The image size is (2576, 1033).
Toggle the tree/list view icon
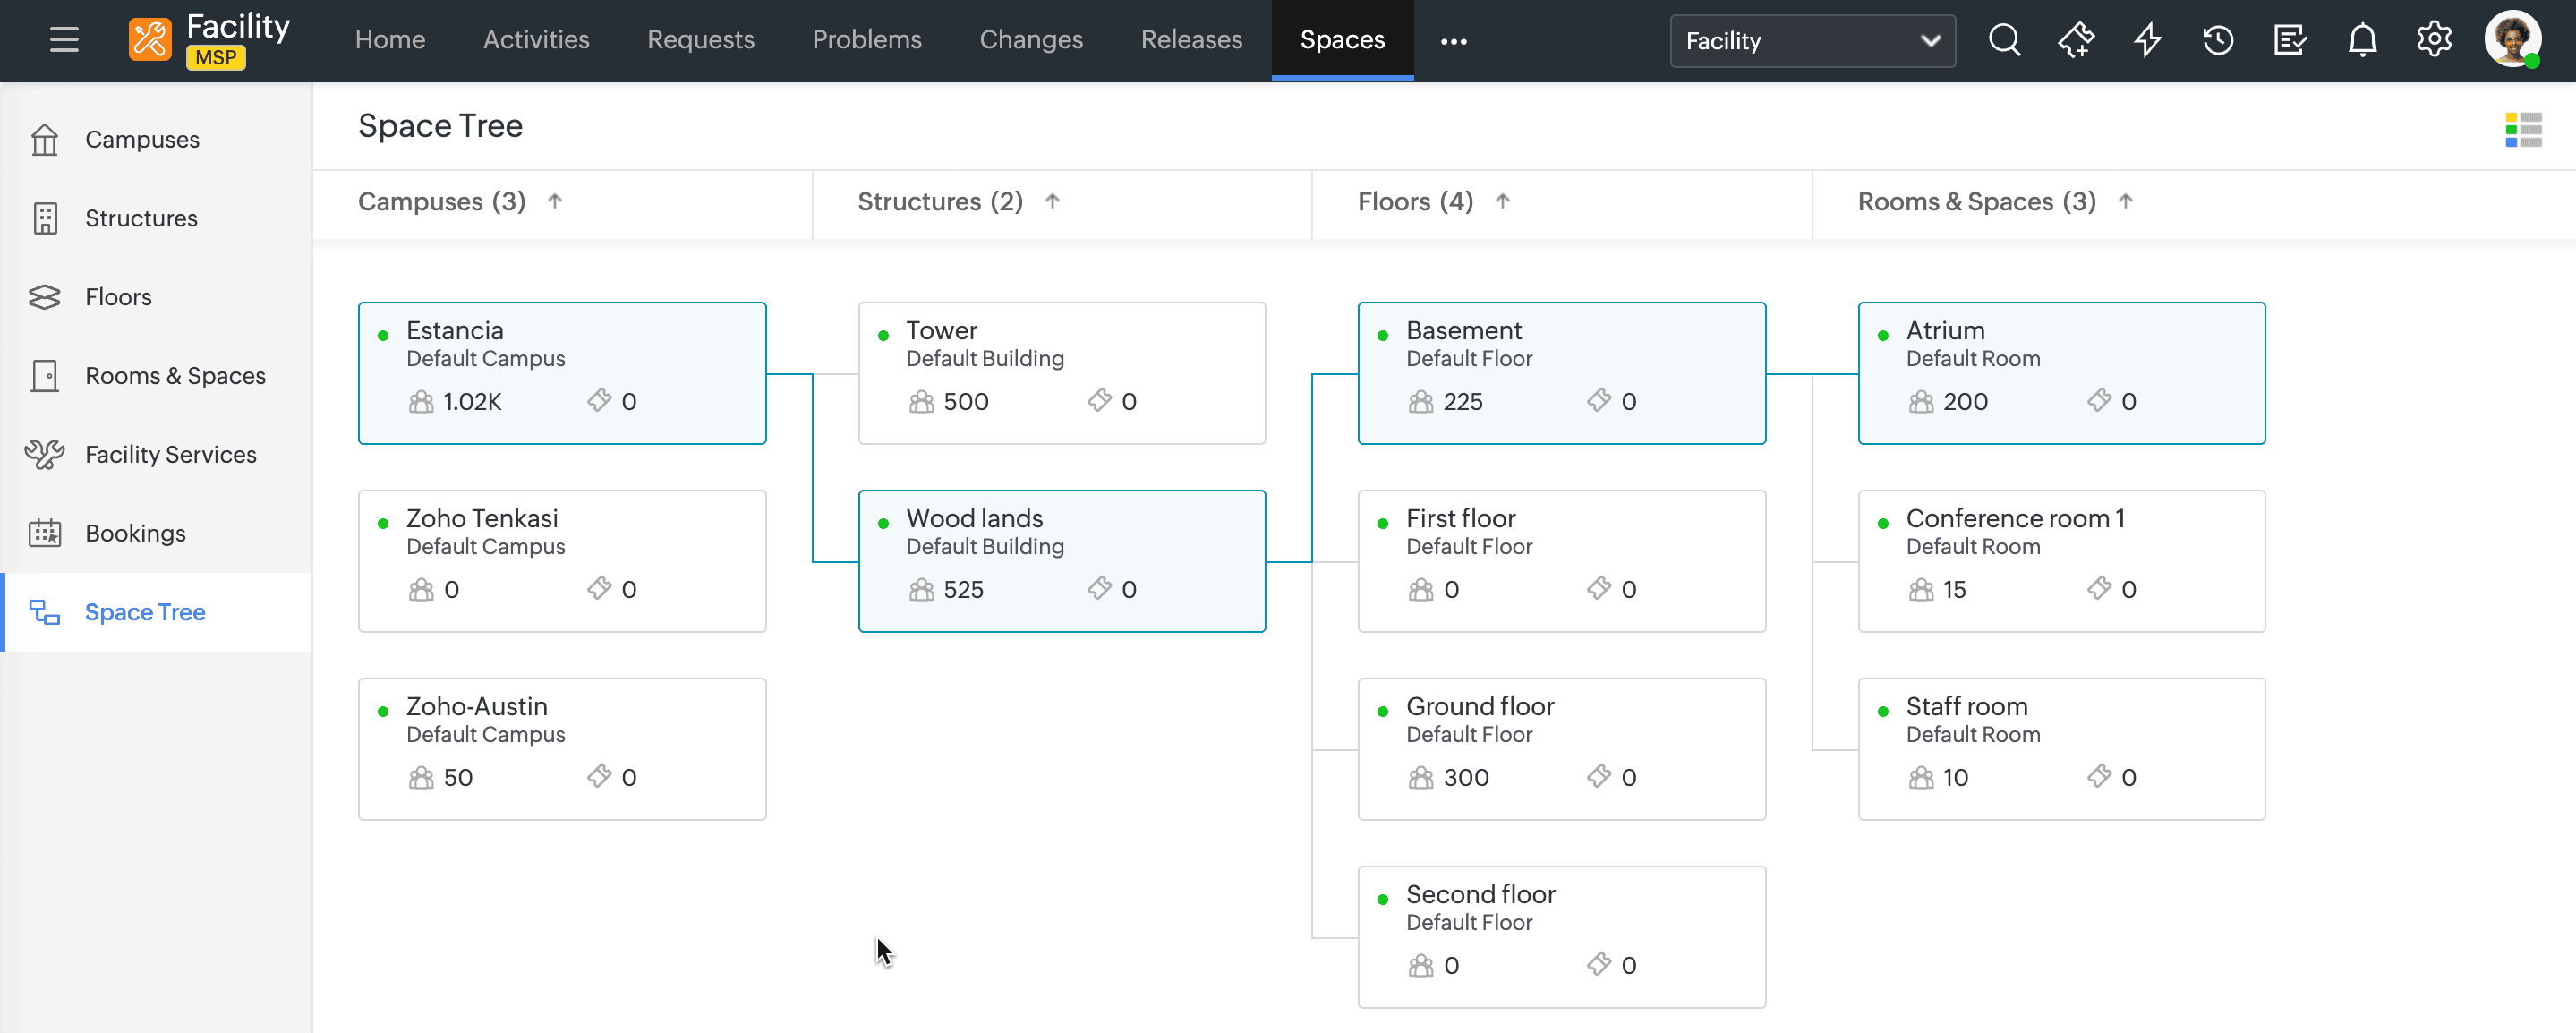pyautogui.click(x=2523, y=129)
